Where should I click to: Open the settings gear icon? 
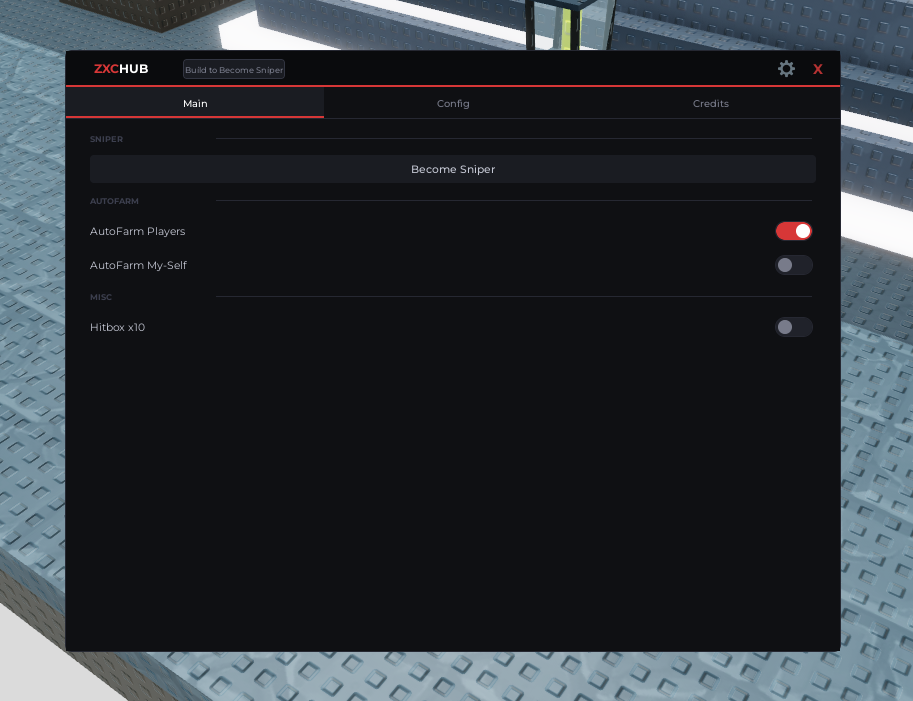point(786,69)
